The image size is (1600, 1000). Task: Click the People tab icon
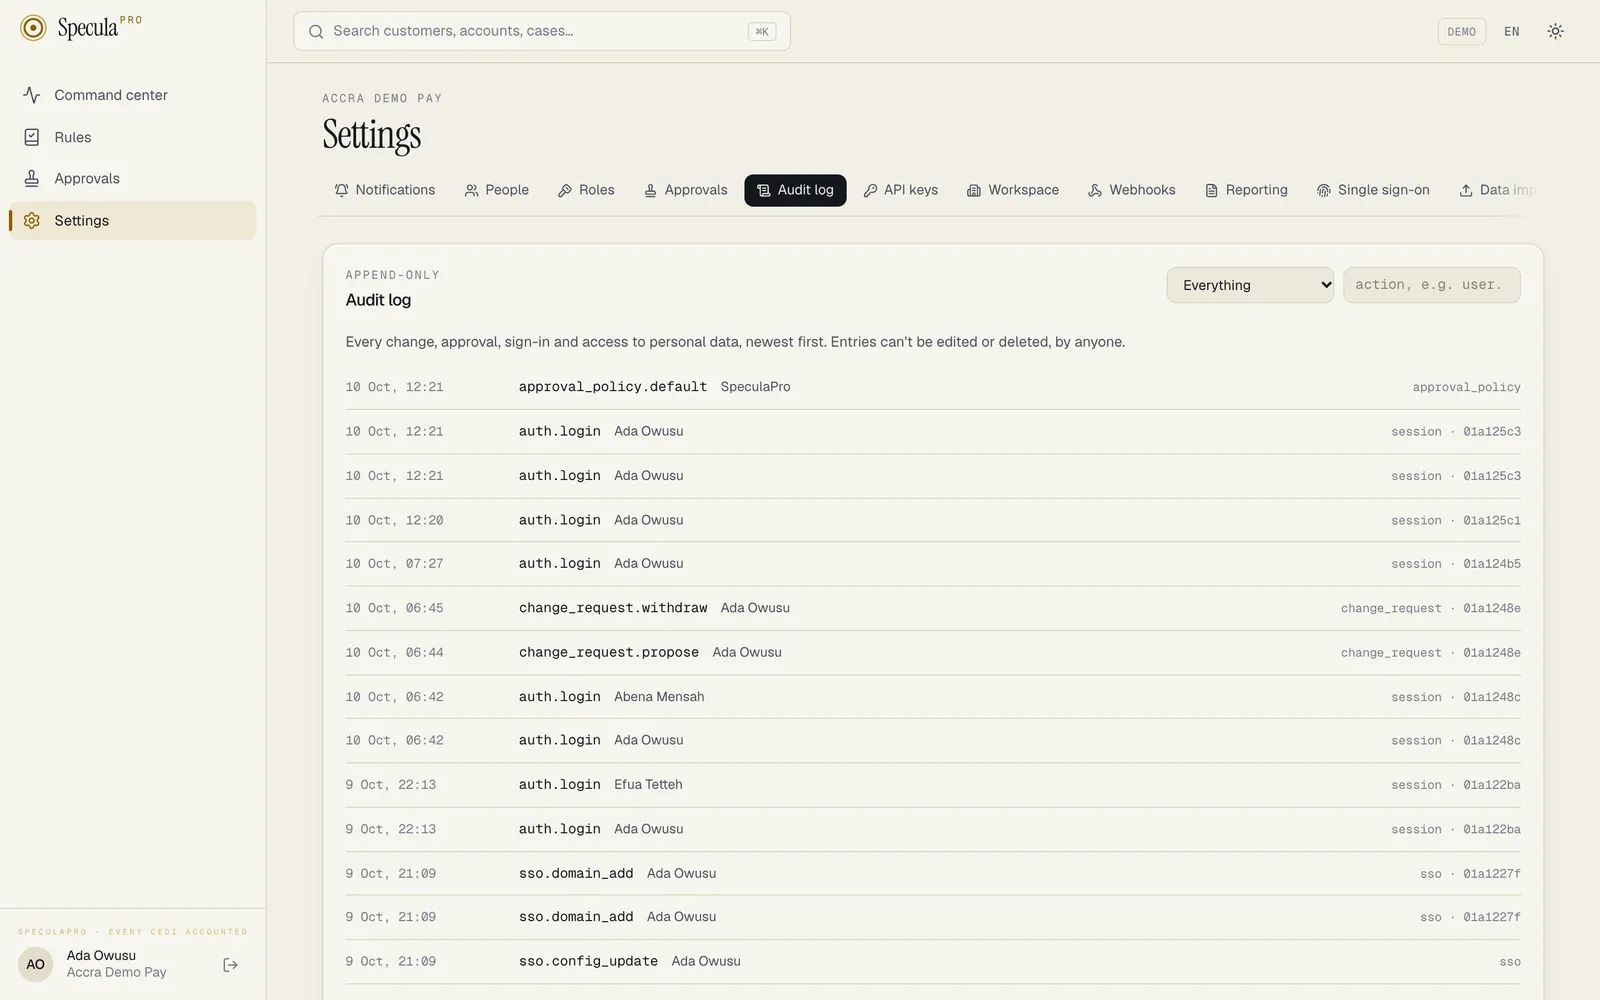pos(472,190)
